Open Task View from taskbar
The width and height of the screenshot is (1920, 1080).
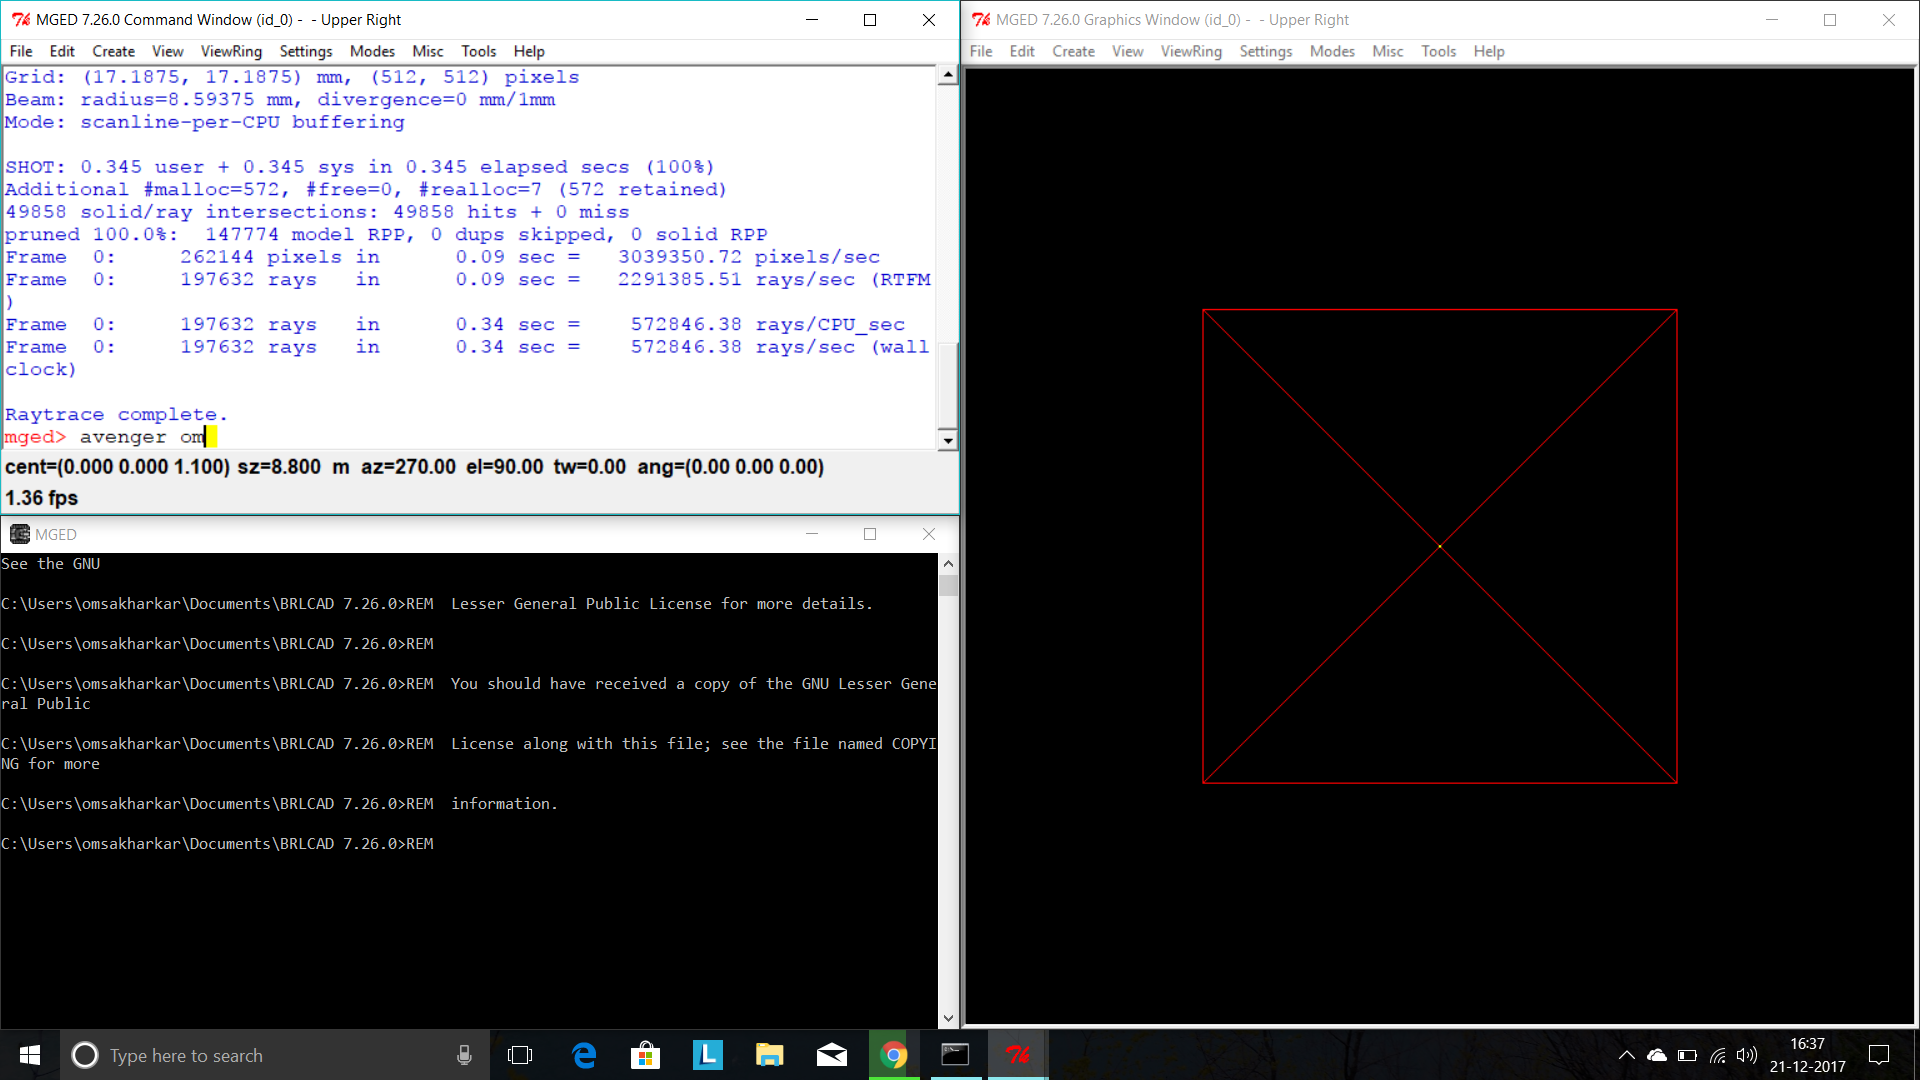coord(520,1055)
